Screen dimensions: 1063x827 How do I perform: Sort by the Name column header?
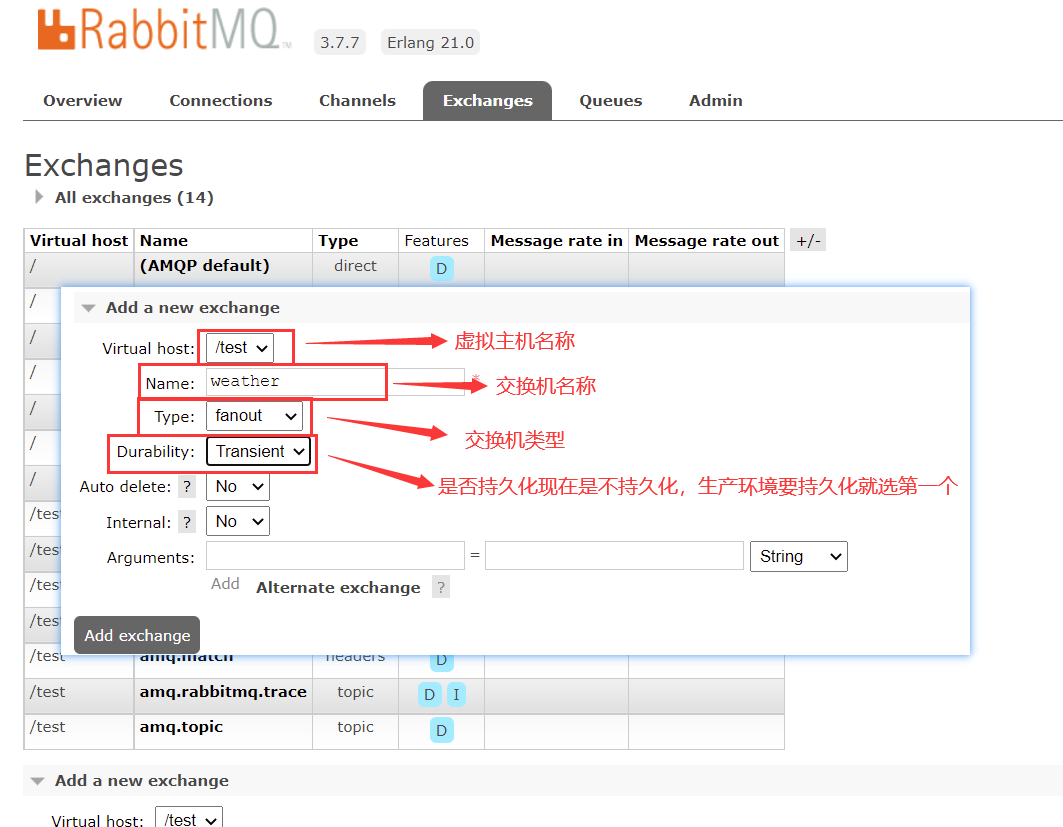click(x=164, y=241)
